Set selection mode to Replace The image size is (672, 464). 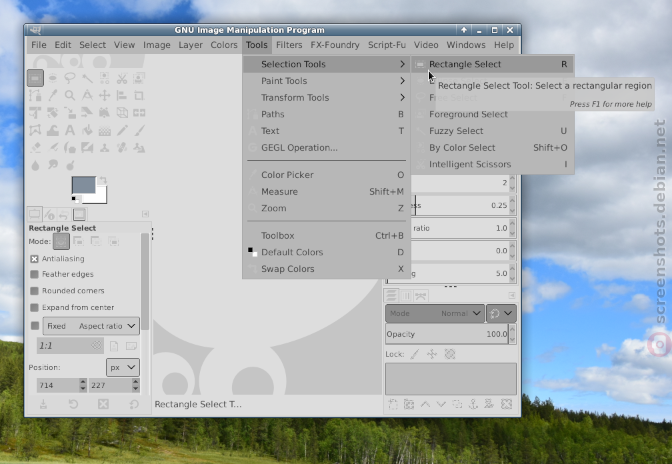tap(61, 242)
